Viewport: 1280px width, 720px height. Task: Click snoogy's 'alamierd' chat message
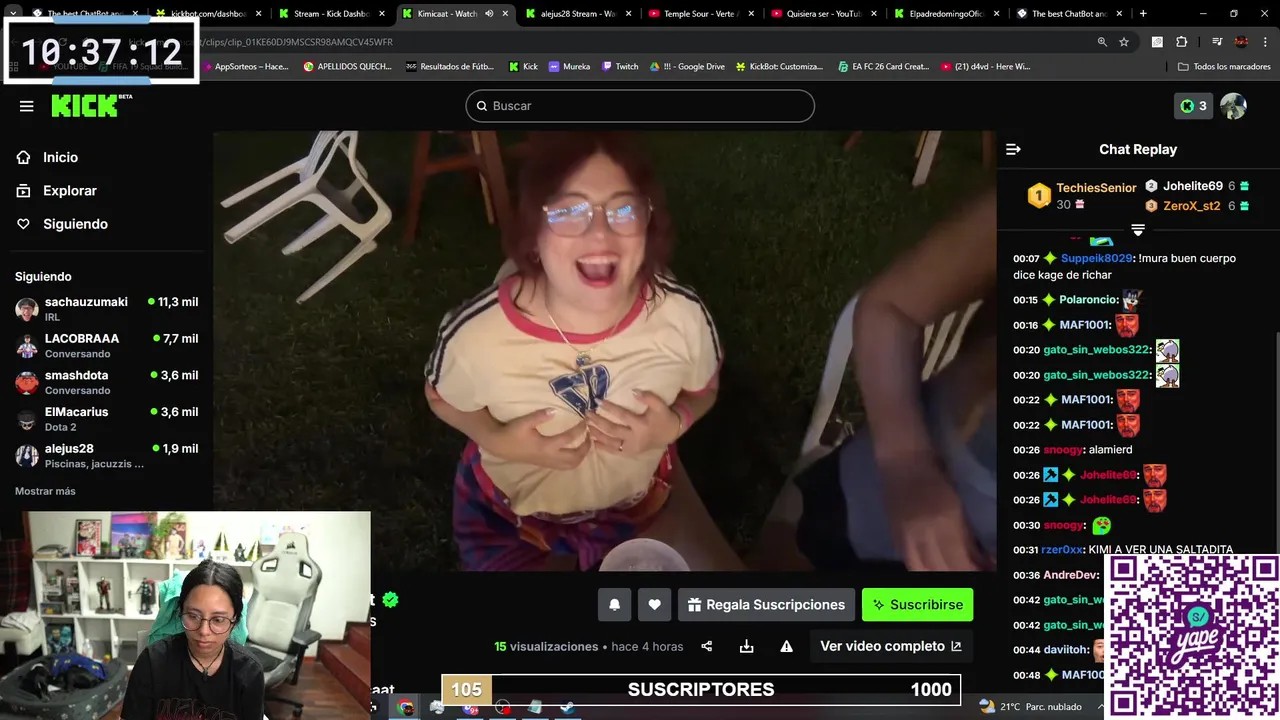(1109, 450)
